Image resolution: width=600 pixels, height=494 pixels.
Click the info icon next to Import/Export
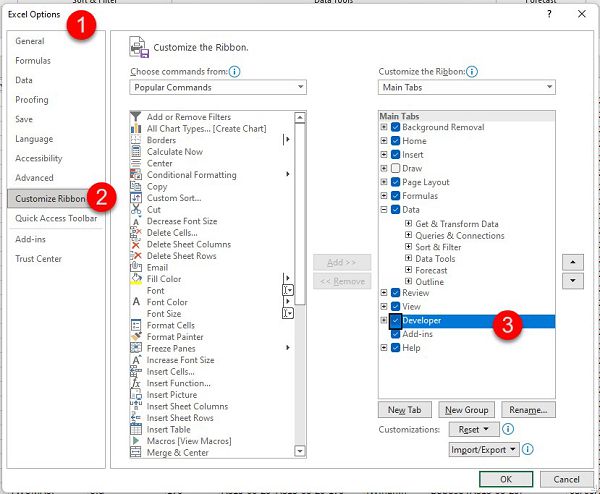coord(527,449)
